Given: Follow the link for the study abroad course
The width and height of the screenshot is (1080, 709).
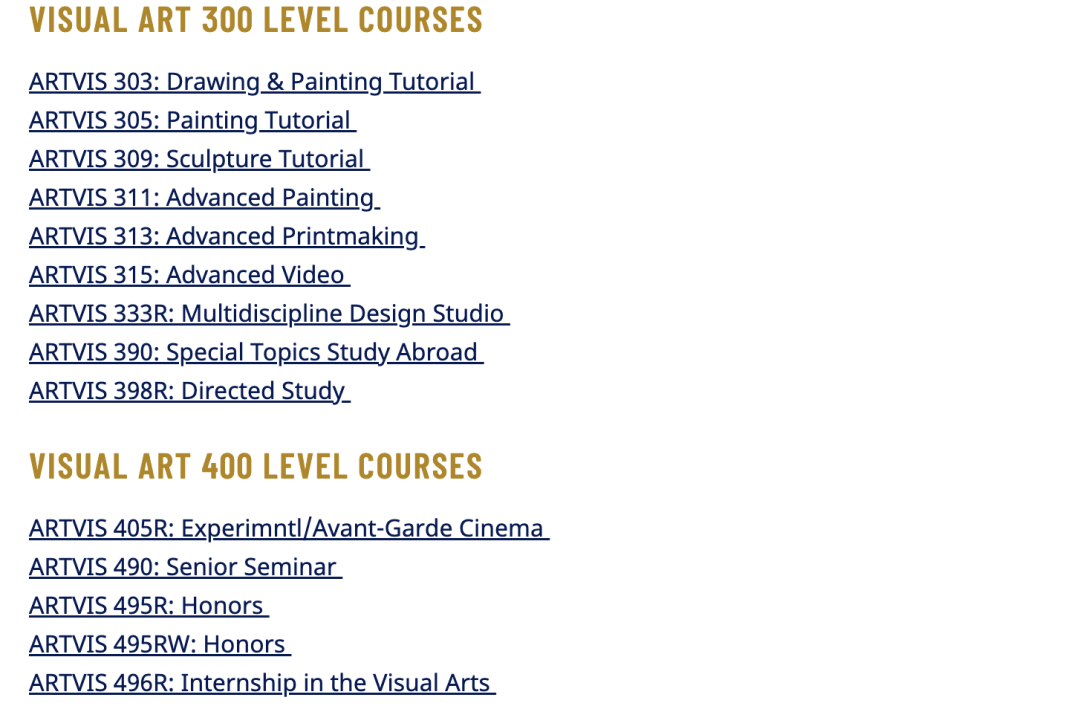Looking at the screenshot, I should point(256,353).
